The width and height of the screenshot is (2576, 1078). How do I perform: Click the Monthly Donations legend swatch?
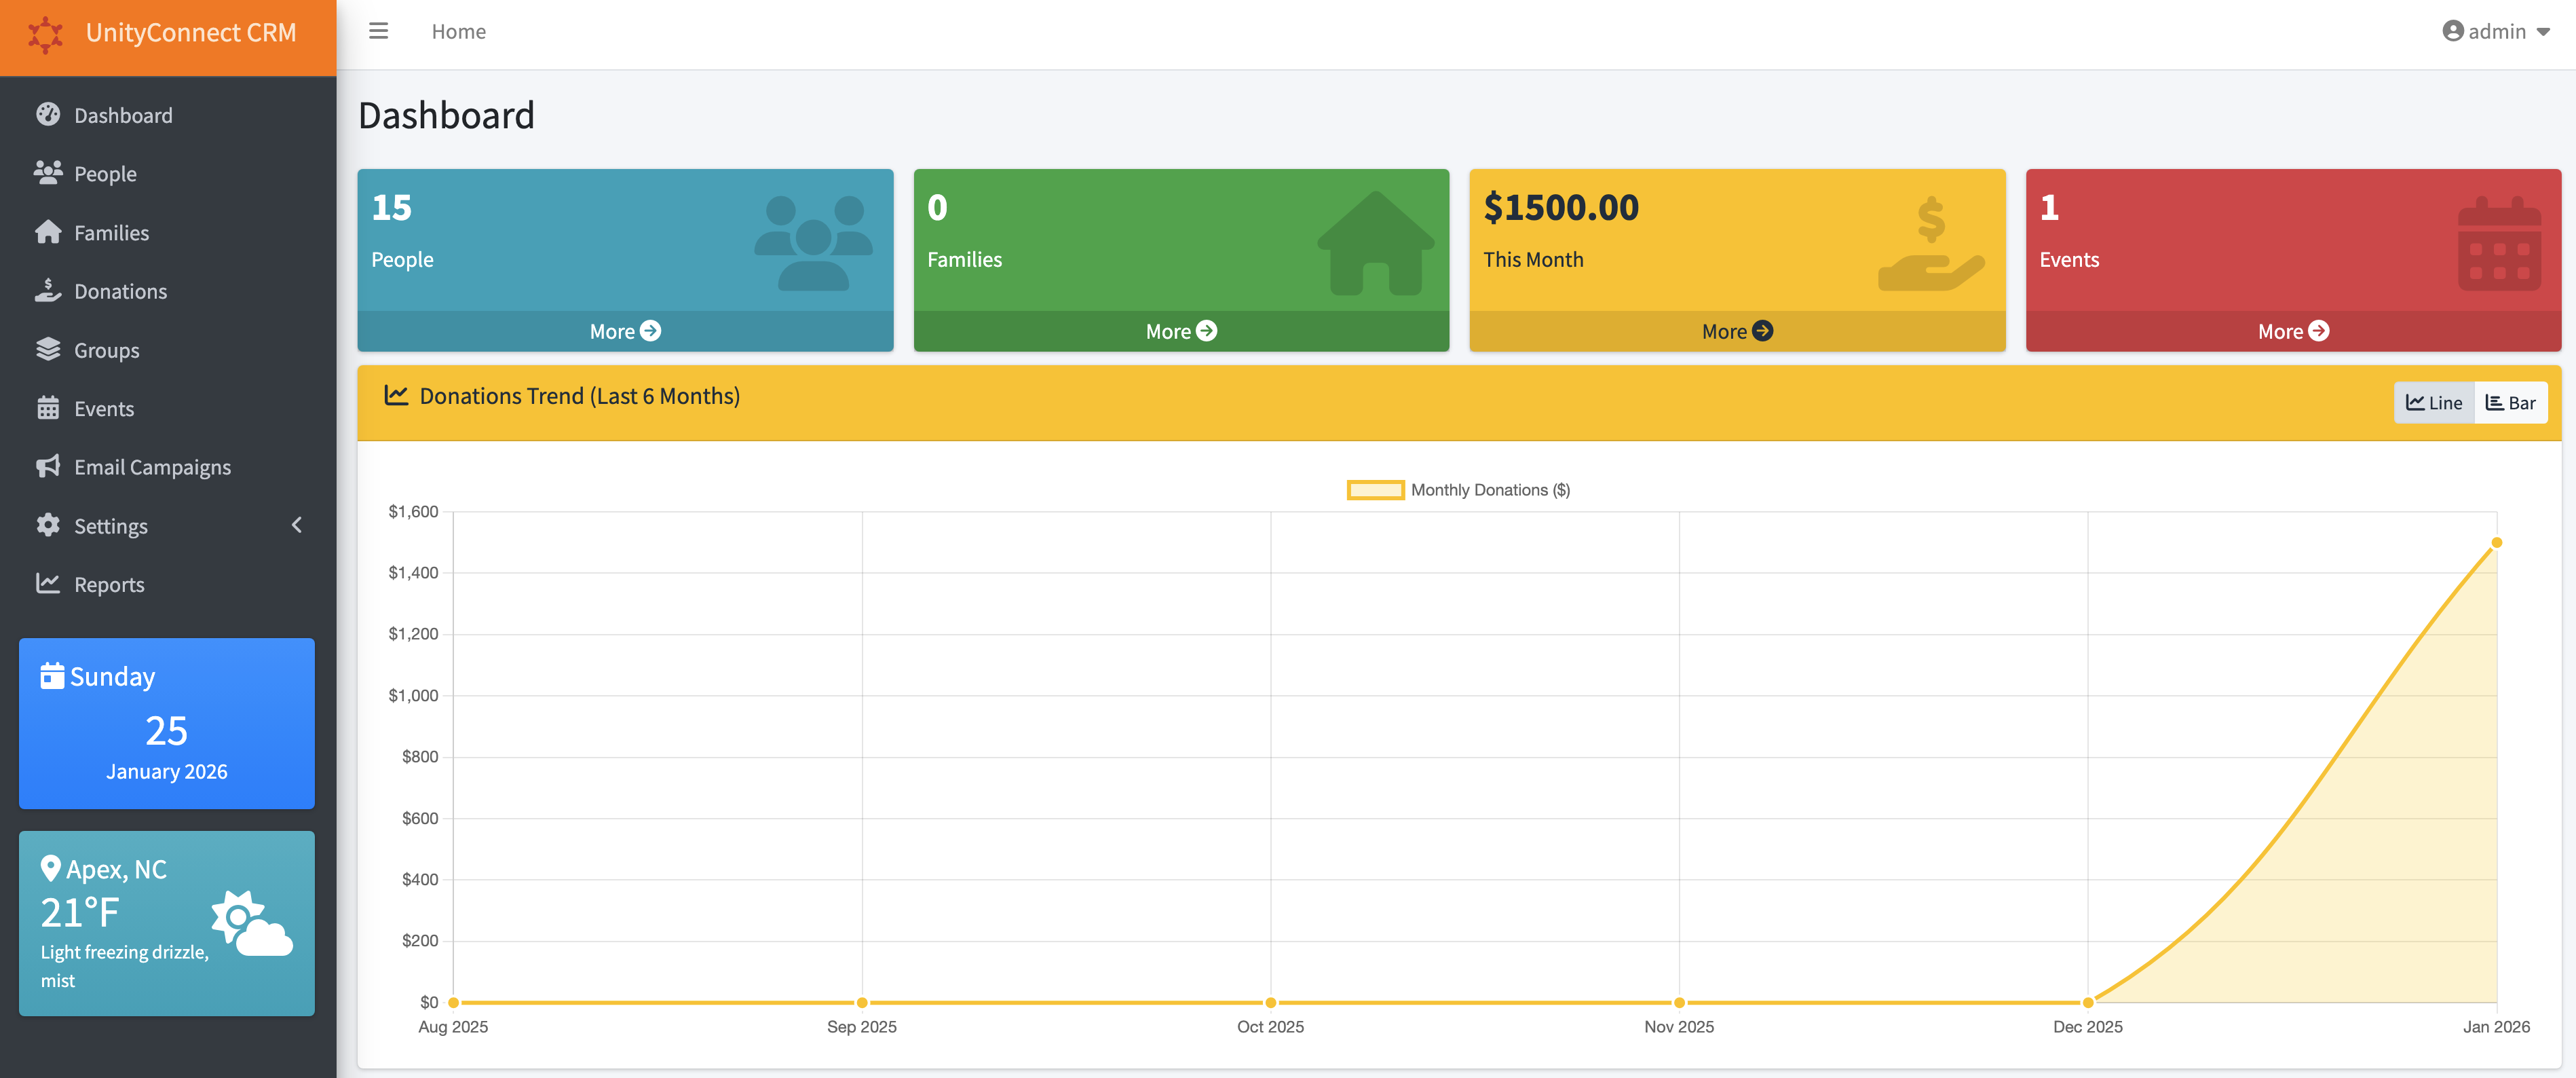coord(1376,490)
